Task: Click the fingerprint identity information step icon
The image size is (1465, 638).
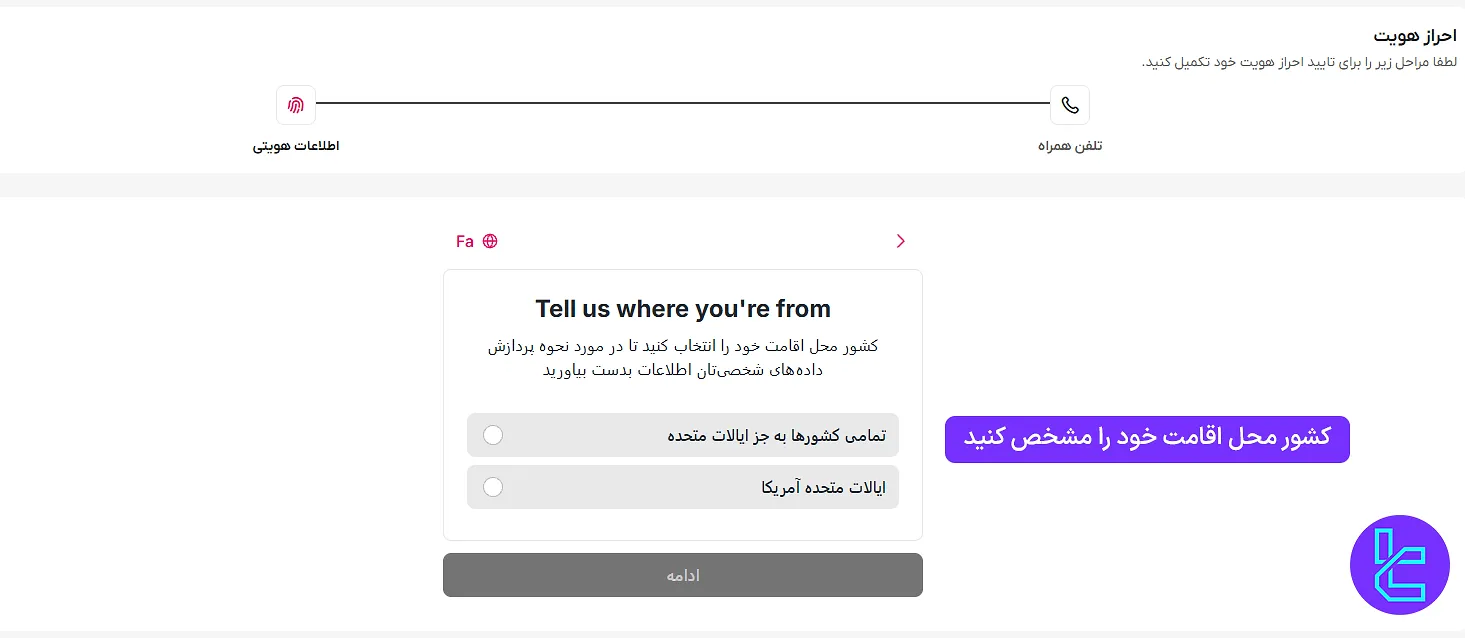Action: pyautogui.click(x=295, y=104)
